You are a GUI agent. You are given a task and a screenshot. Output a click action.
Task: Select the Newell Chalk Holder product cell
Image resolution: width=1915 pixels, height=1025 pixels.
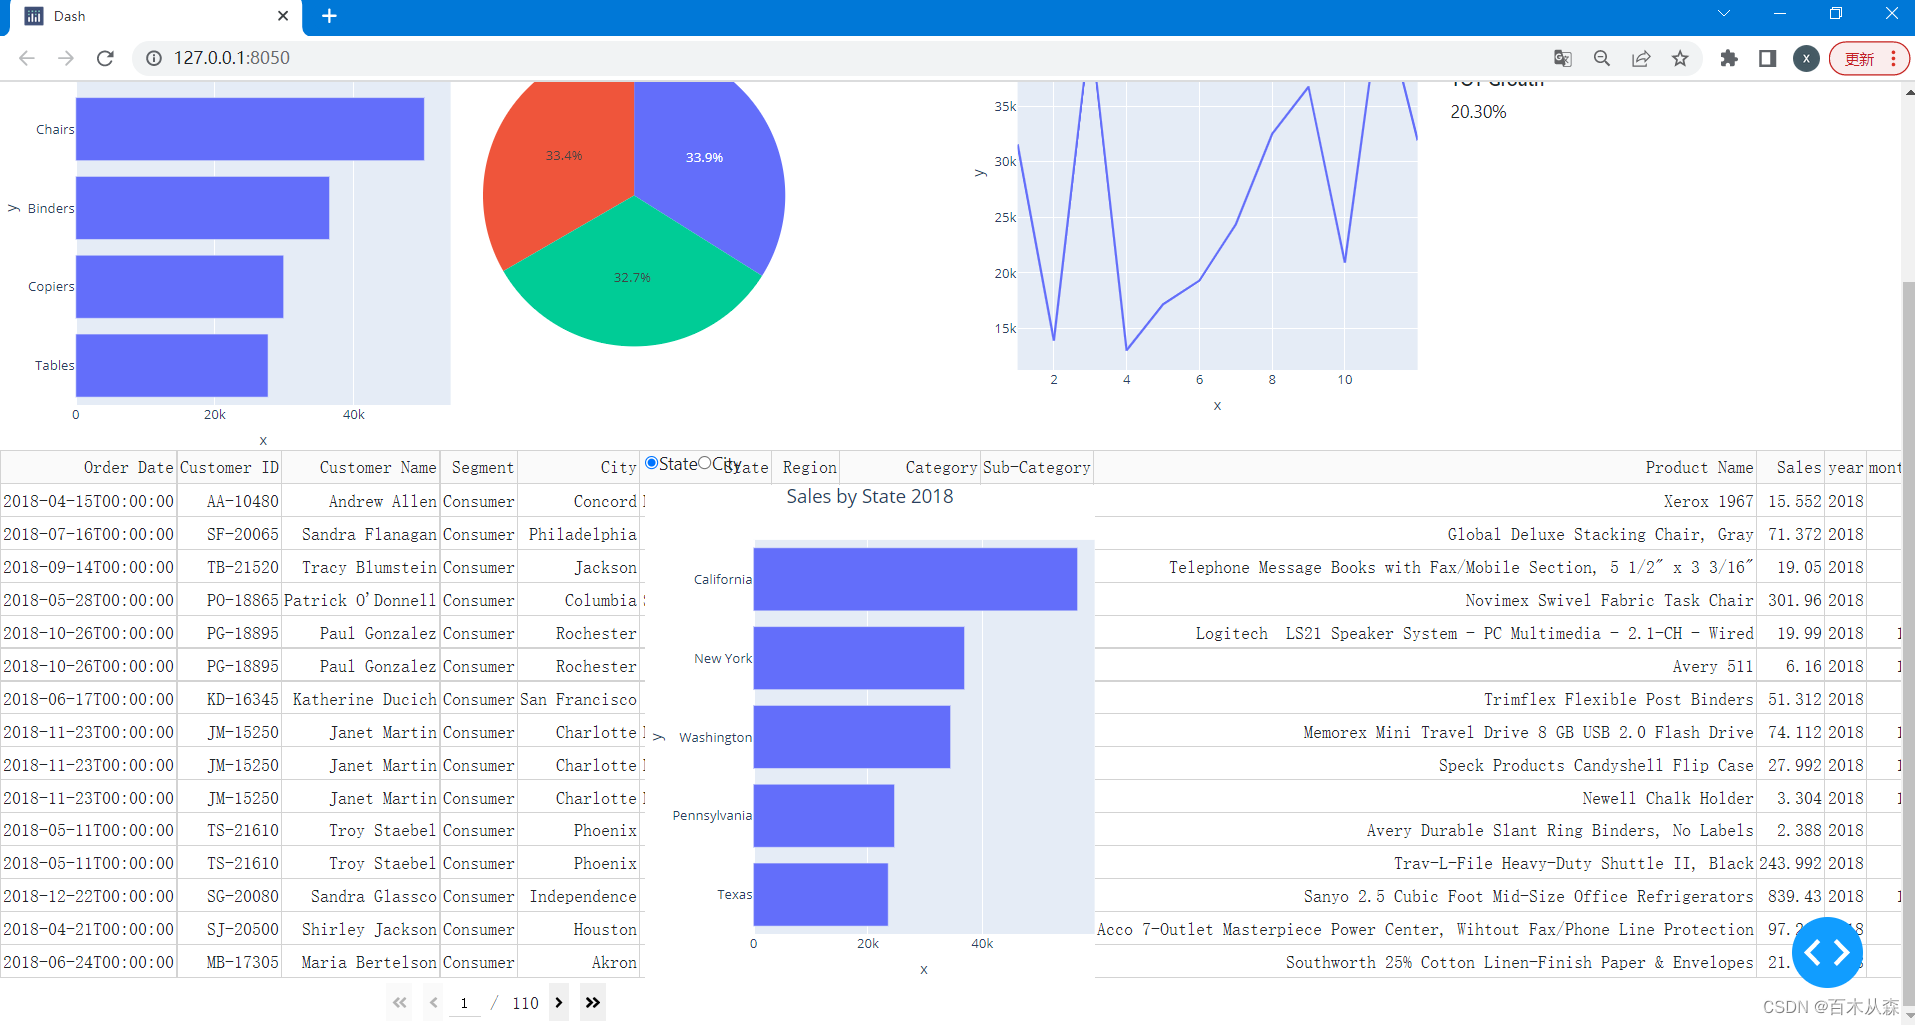[1425, 798]
